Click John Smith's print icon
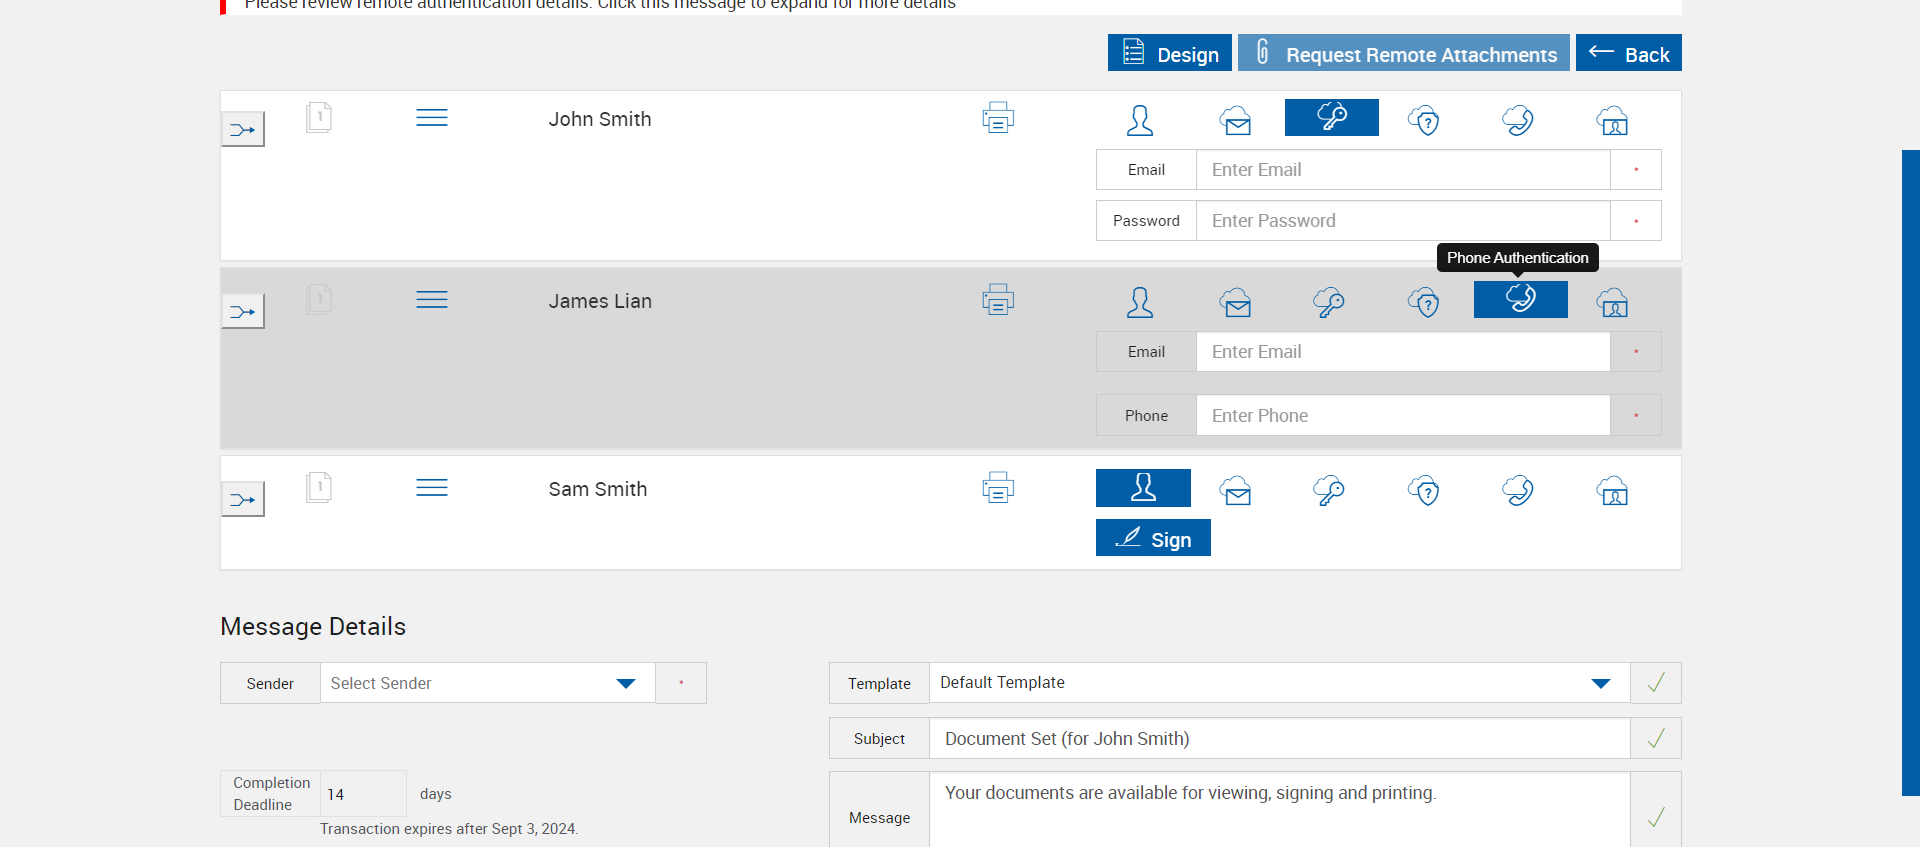1920x847 pixels. click(997, 118)
